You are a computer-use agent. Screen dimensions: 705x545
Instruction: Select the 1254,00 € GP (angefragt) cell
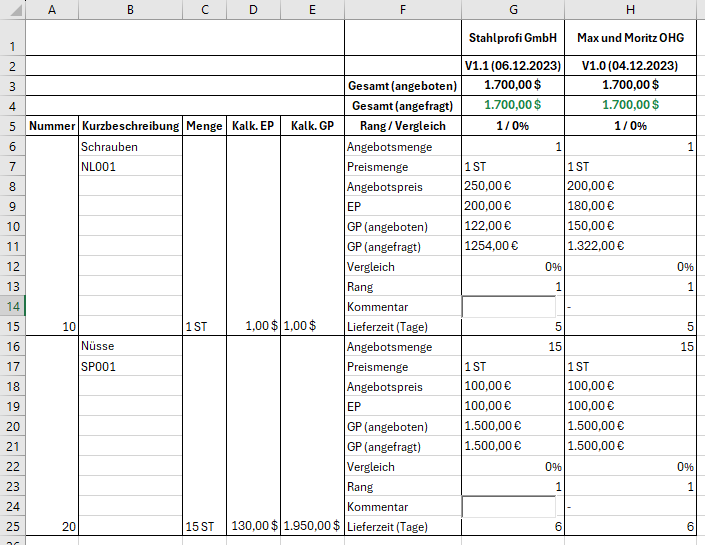(512, 246)
